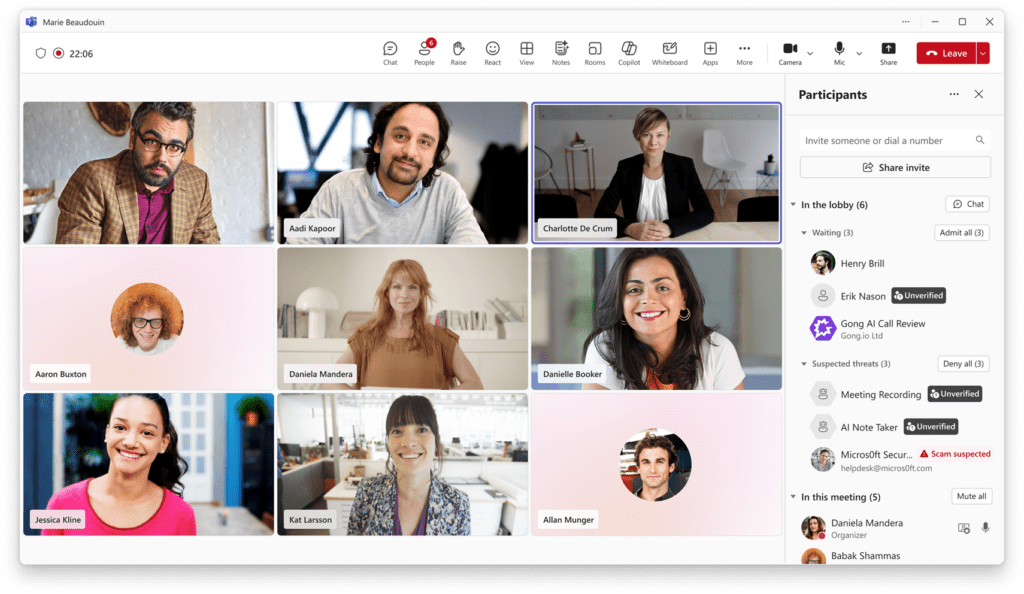Expand the Leave button dropdown
The height and width of the screenshot is (594, 1024).
[981, 52]
